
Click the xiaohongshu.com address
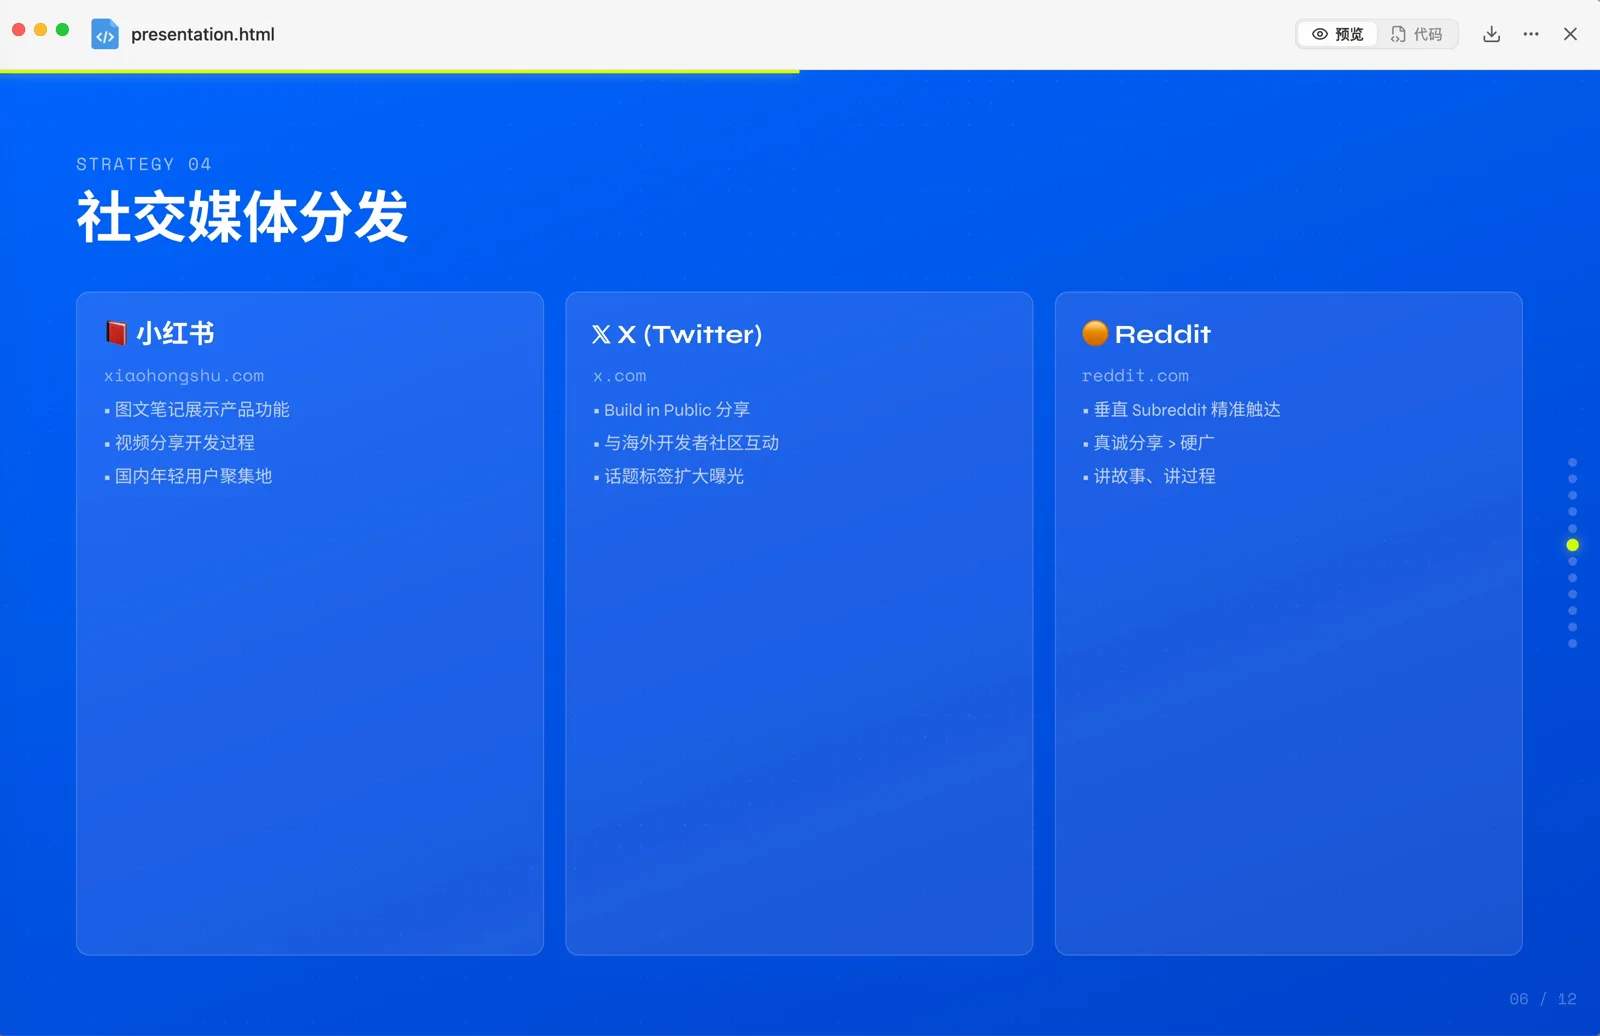[x=184, y=376]
